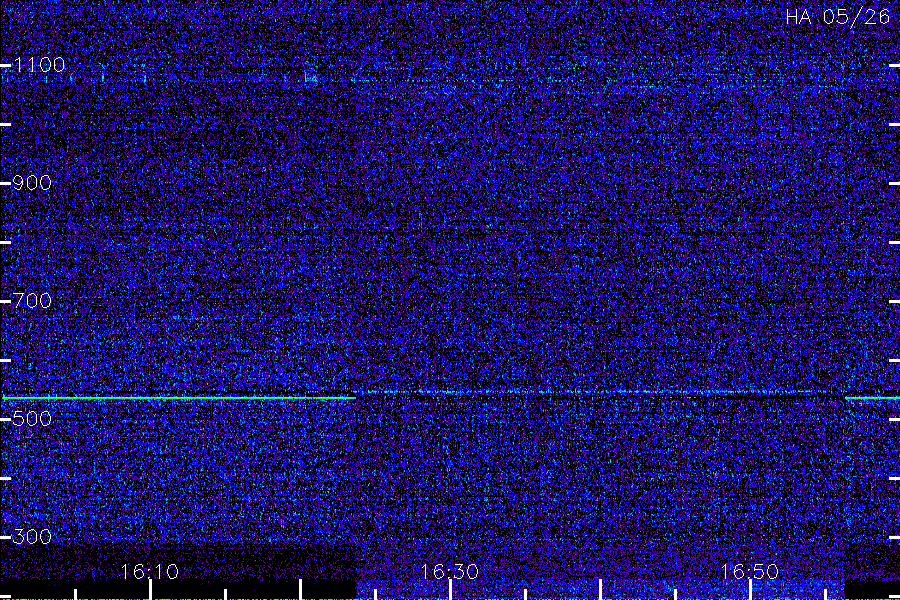Click the long tick mark below 16:10
The width and height of the screenshot is (900, 600).
click(150, 590)
